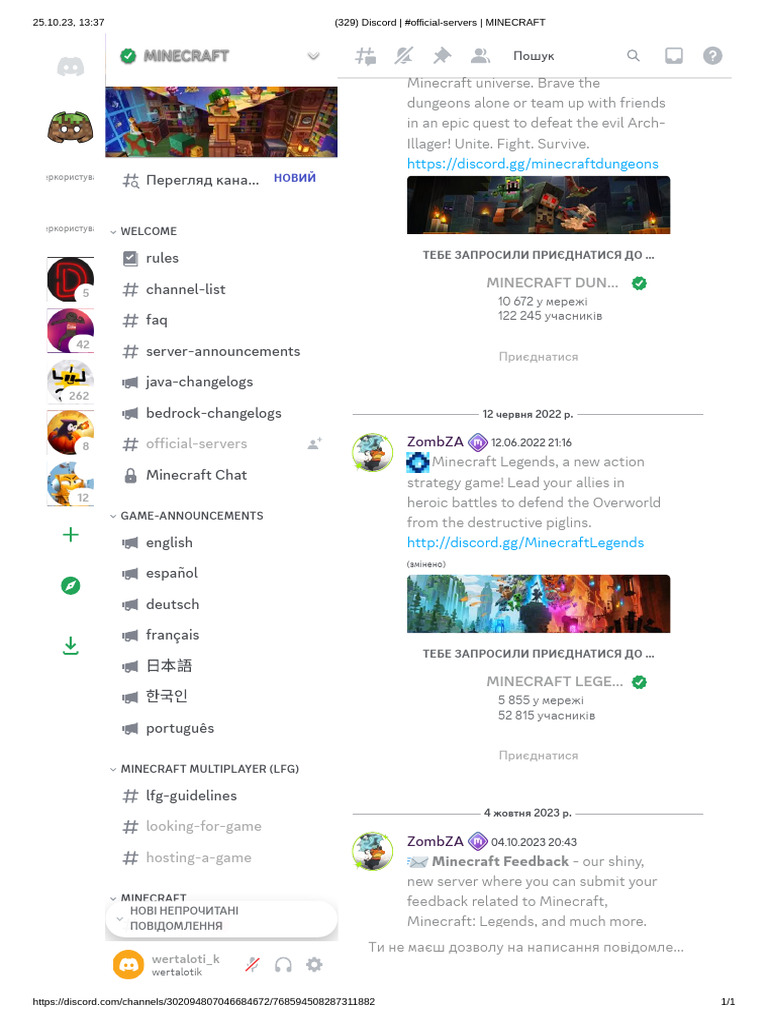768x1024 pixels.
Task: Open pinned messages pin icon
Action: [x=442, y=56]
